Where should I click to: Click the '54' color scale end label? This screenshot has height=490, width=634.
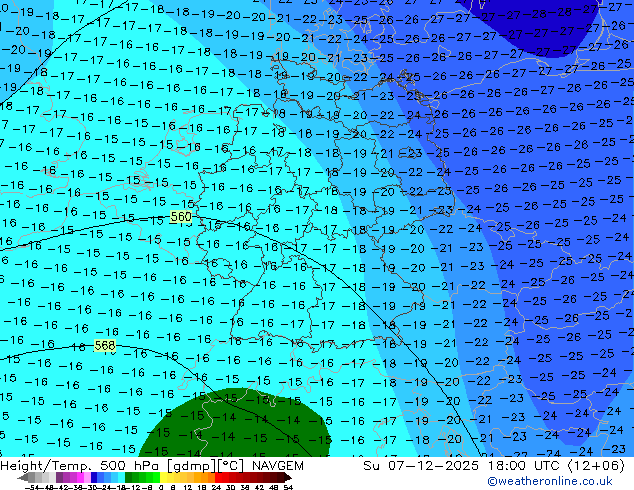pos(288,487)
